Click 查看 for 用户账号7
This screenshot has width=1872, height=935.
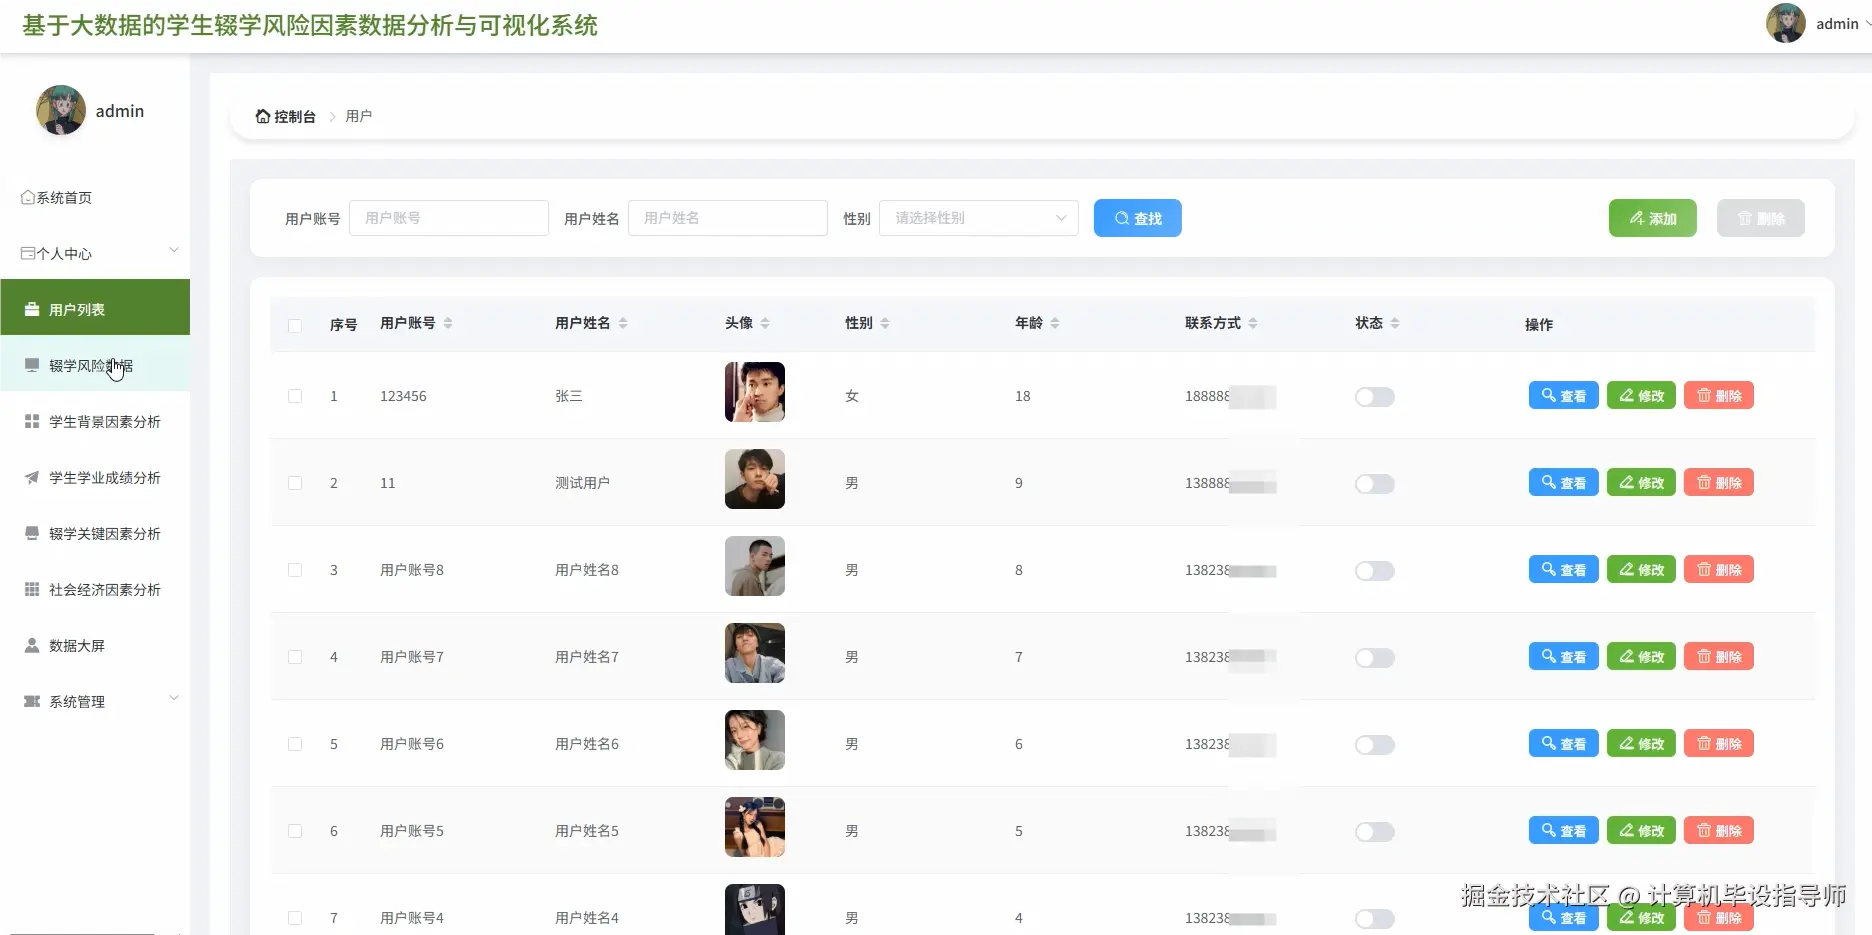click(x=1564, y=657)
